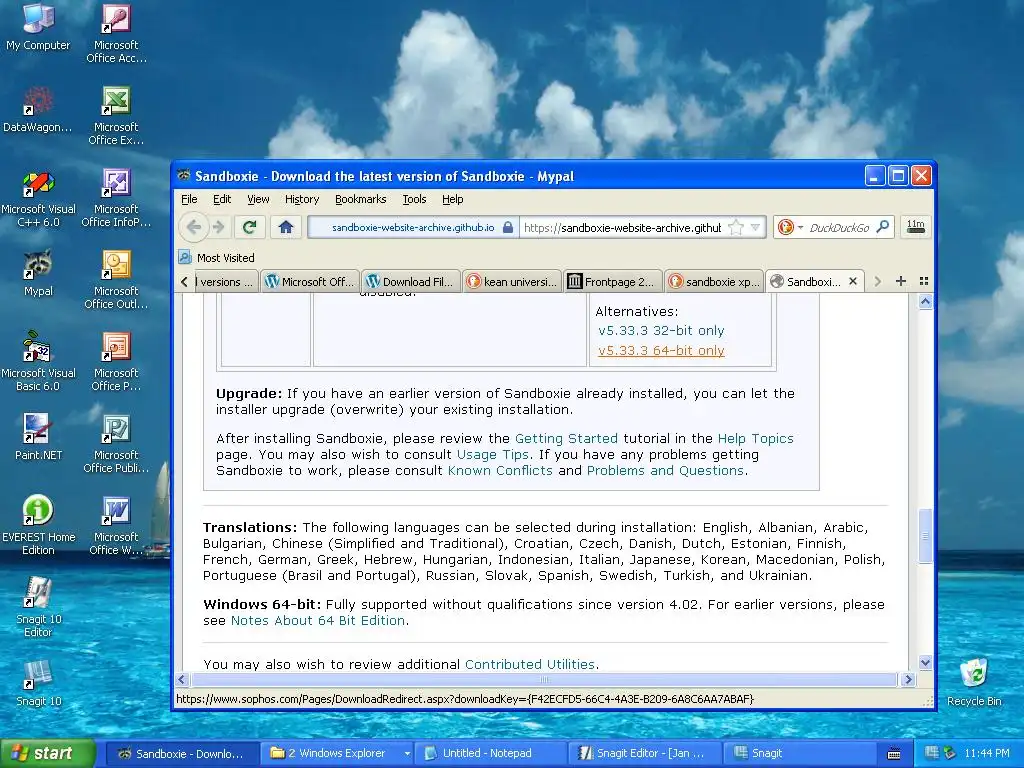Open the Usage Tips link
This screenshot has height=768, width=1024.
click(492, 455)
